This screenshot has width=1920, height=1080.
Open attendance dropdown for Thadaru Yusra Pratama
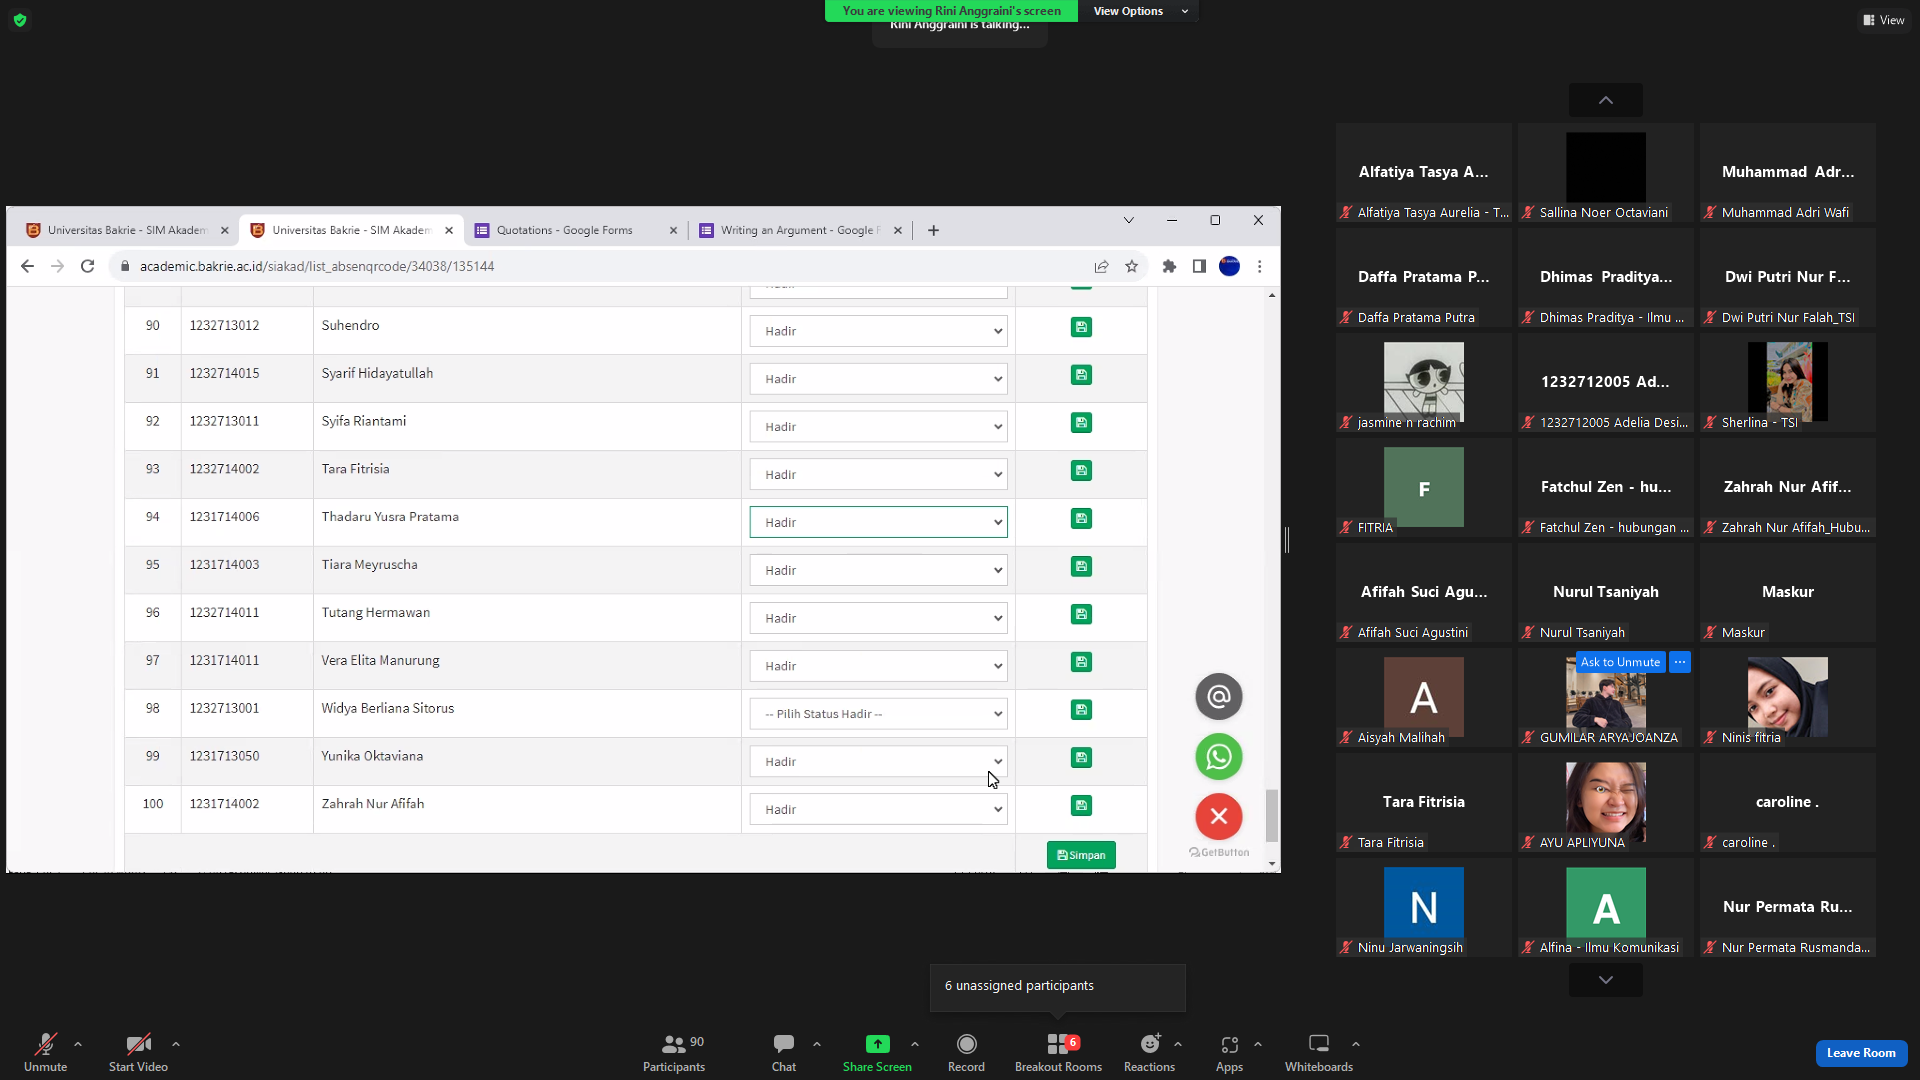(878, 522)
